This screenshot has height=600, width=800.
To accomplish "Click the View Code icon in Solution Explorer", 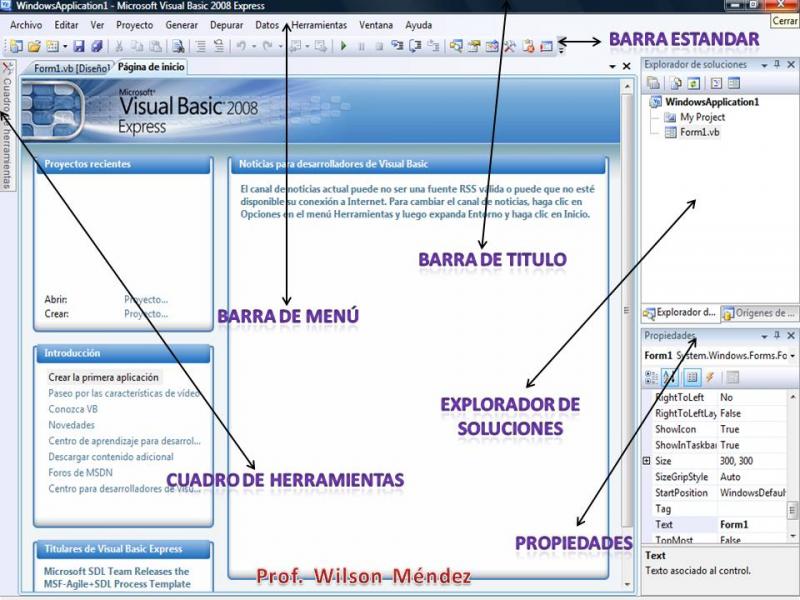I will [716, 83].
